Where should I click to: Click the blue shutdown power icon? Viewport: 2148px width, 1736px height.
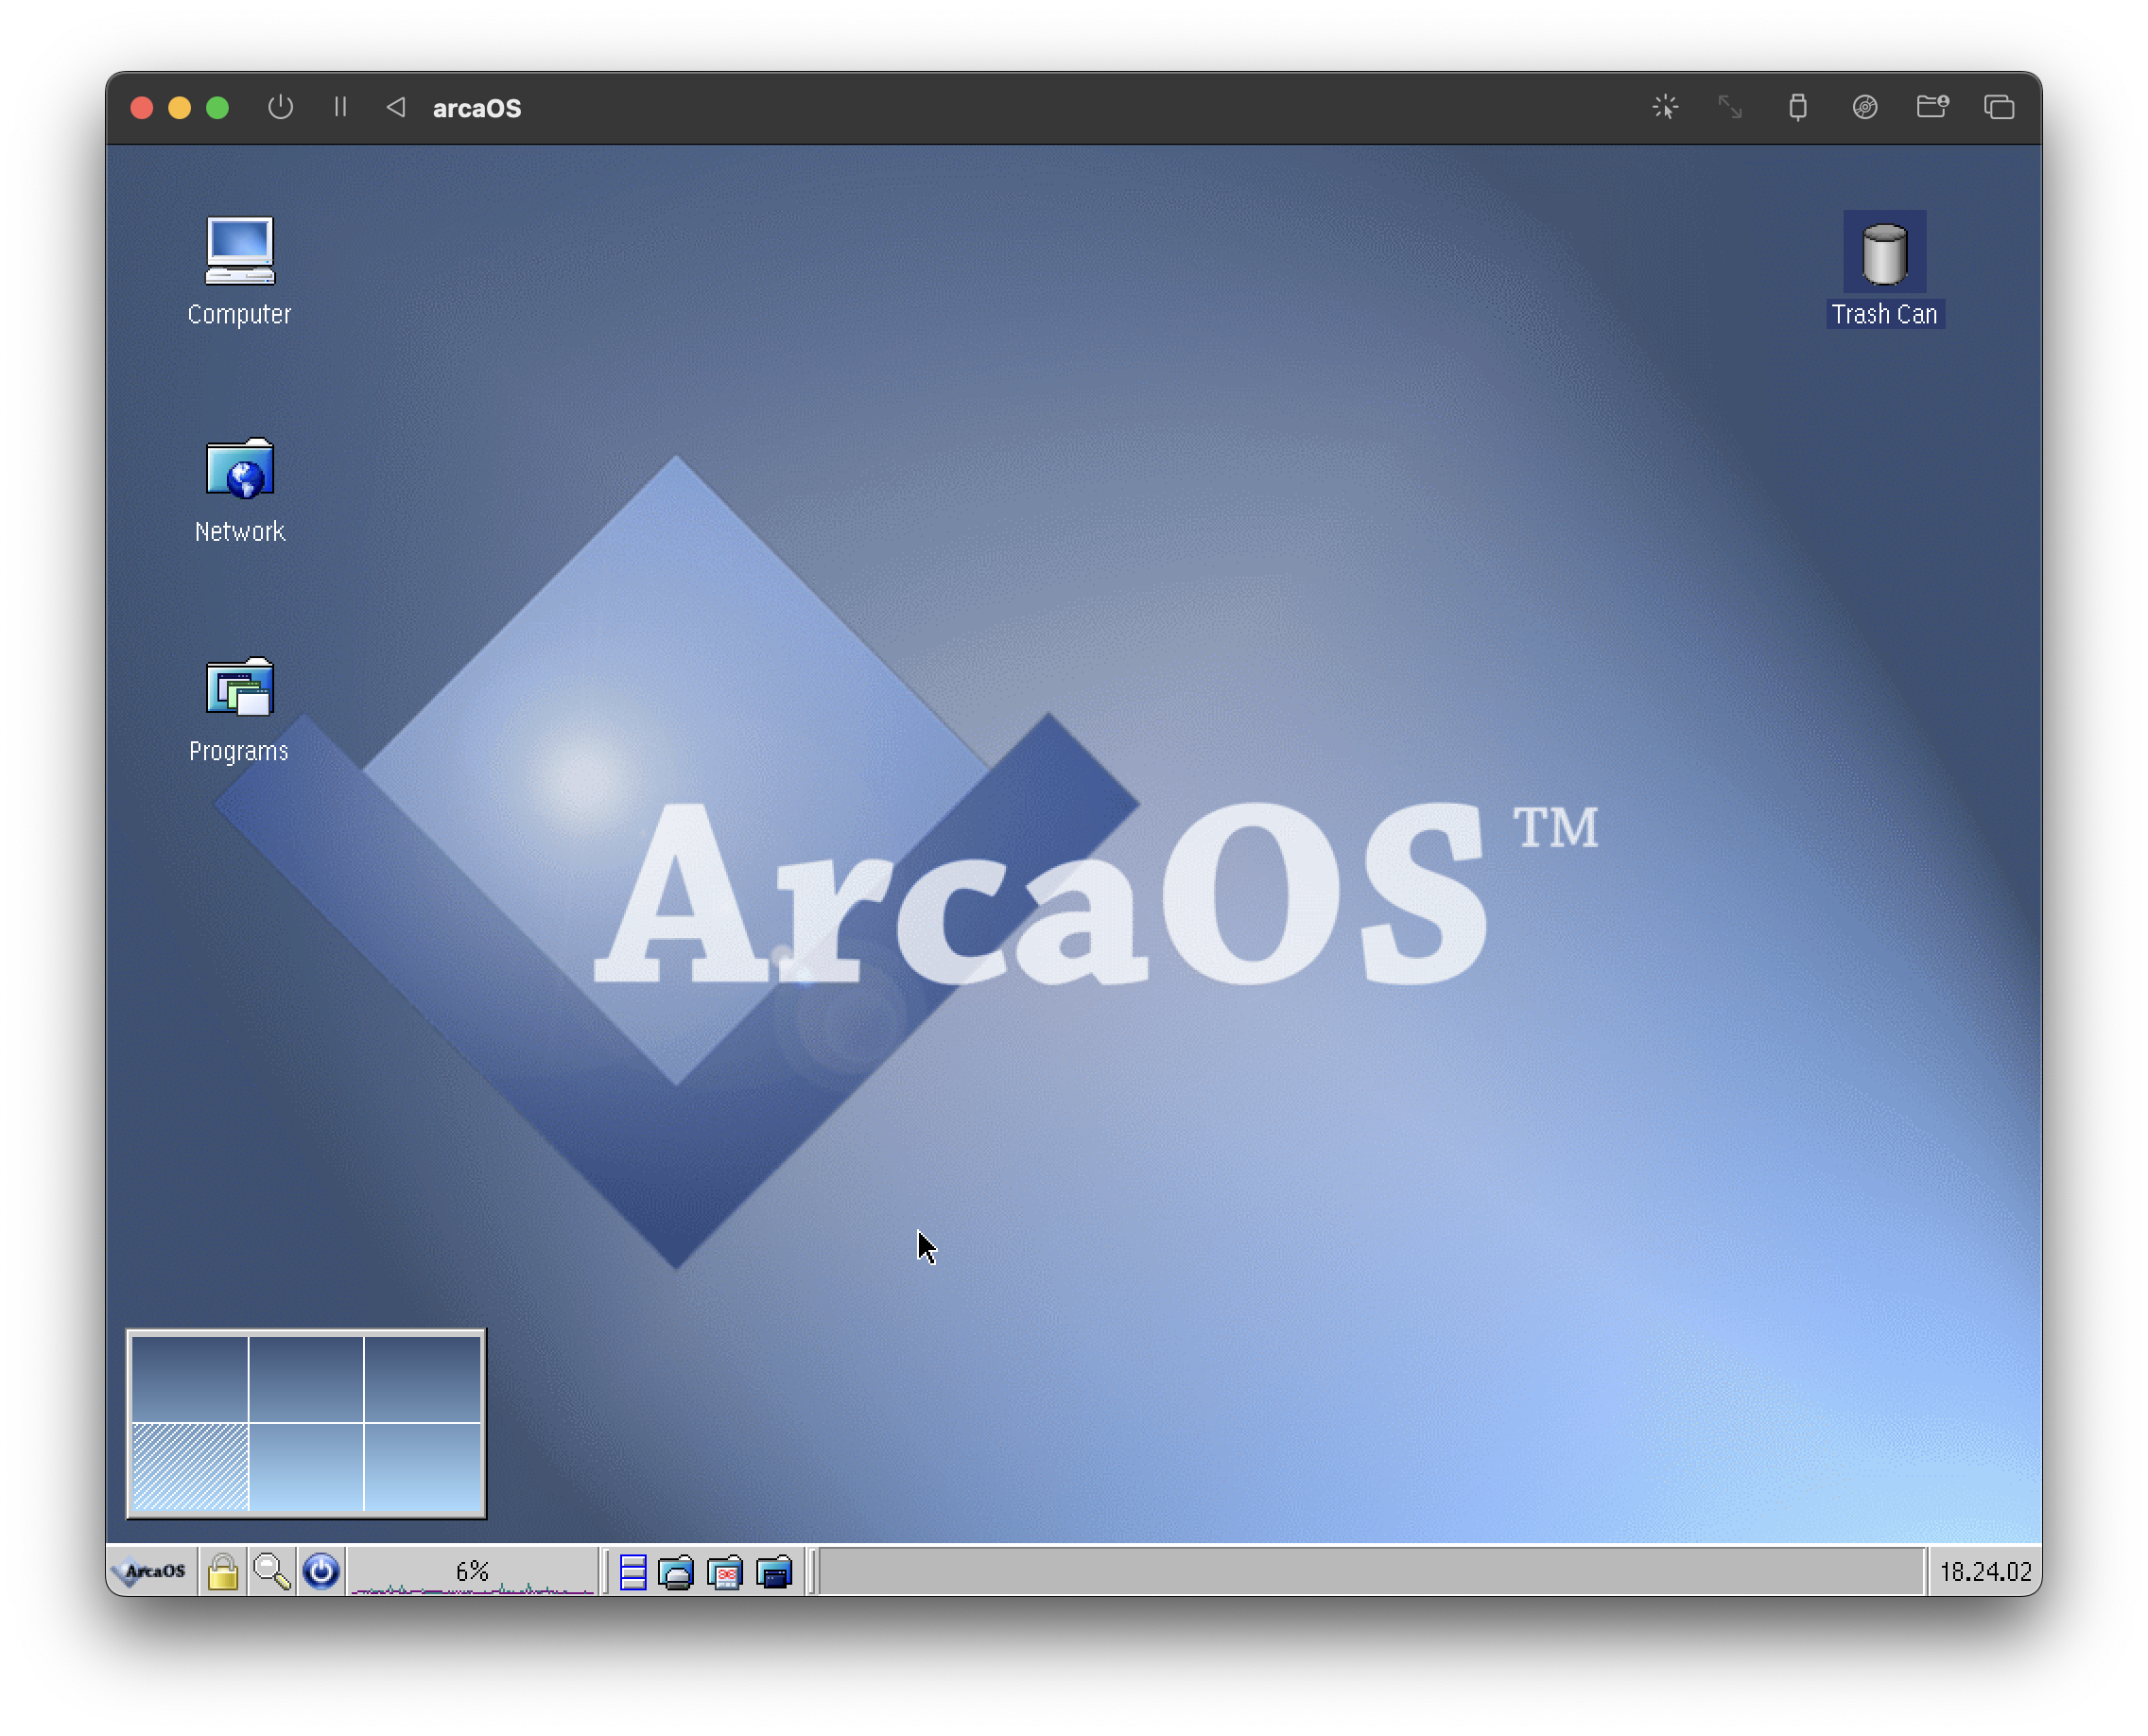[x=321, y=1571]
